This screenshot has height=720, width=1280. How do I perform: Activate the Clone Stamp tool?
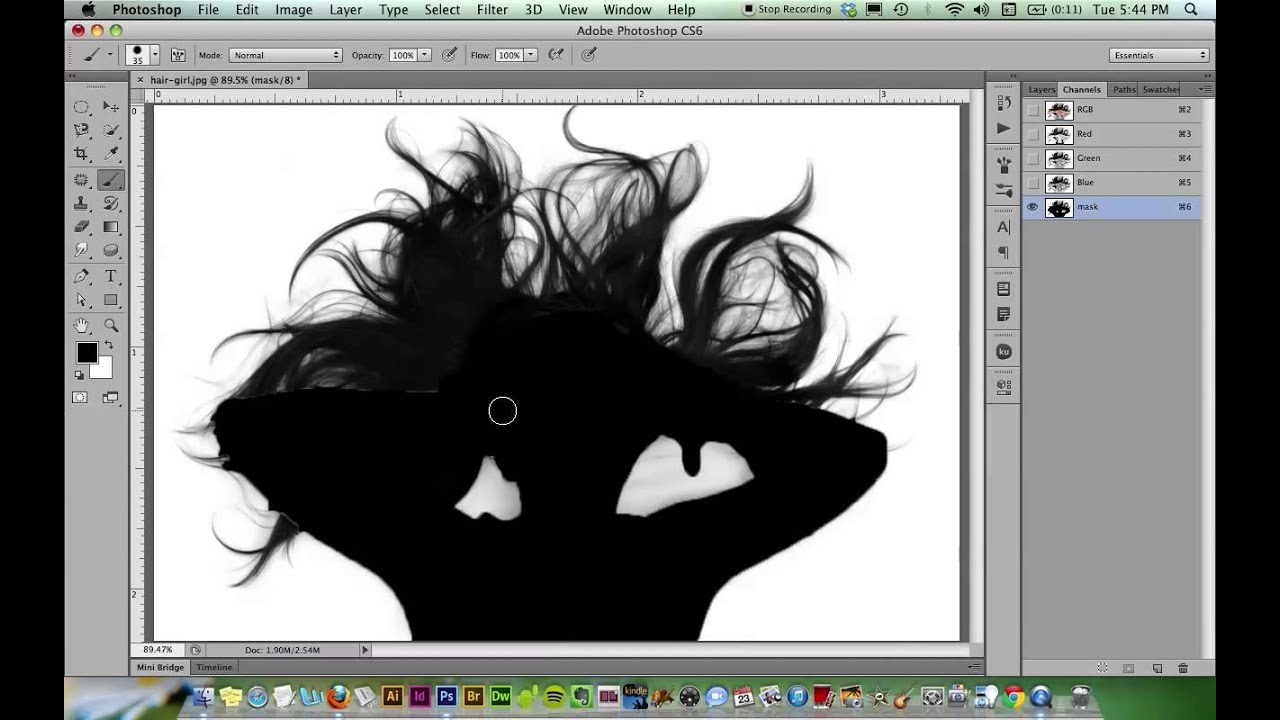[82, 203]
